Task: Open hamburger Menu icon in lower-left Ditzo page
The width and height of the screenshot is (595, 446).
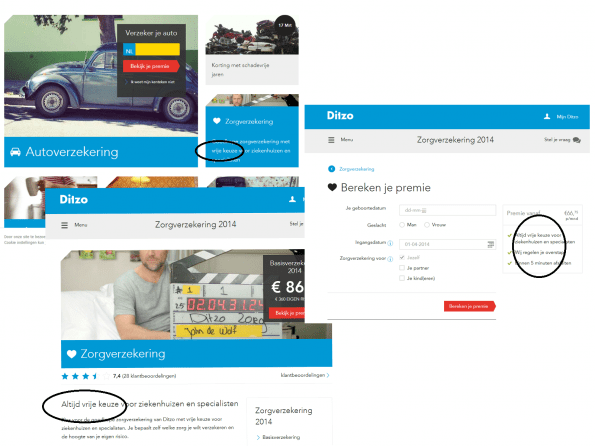Action: pos(65,225)
